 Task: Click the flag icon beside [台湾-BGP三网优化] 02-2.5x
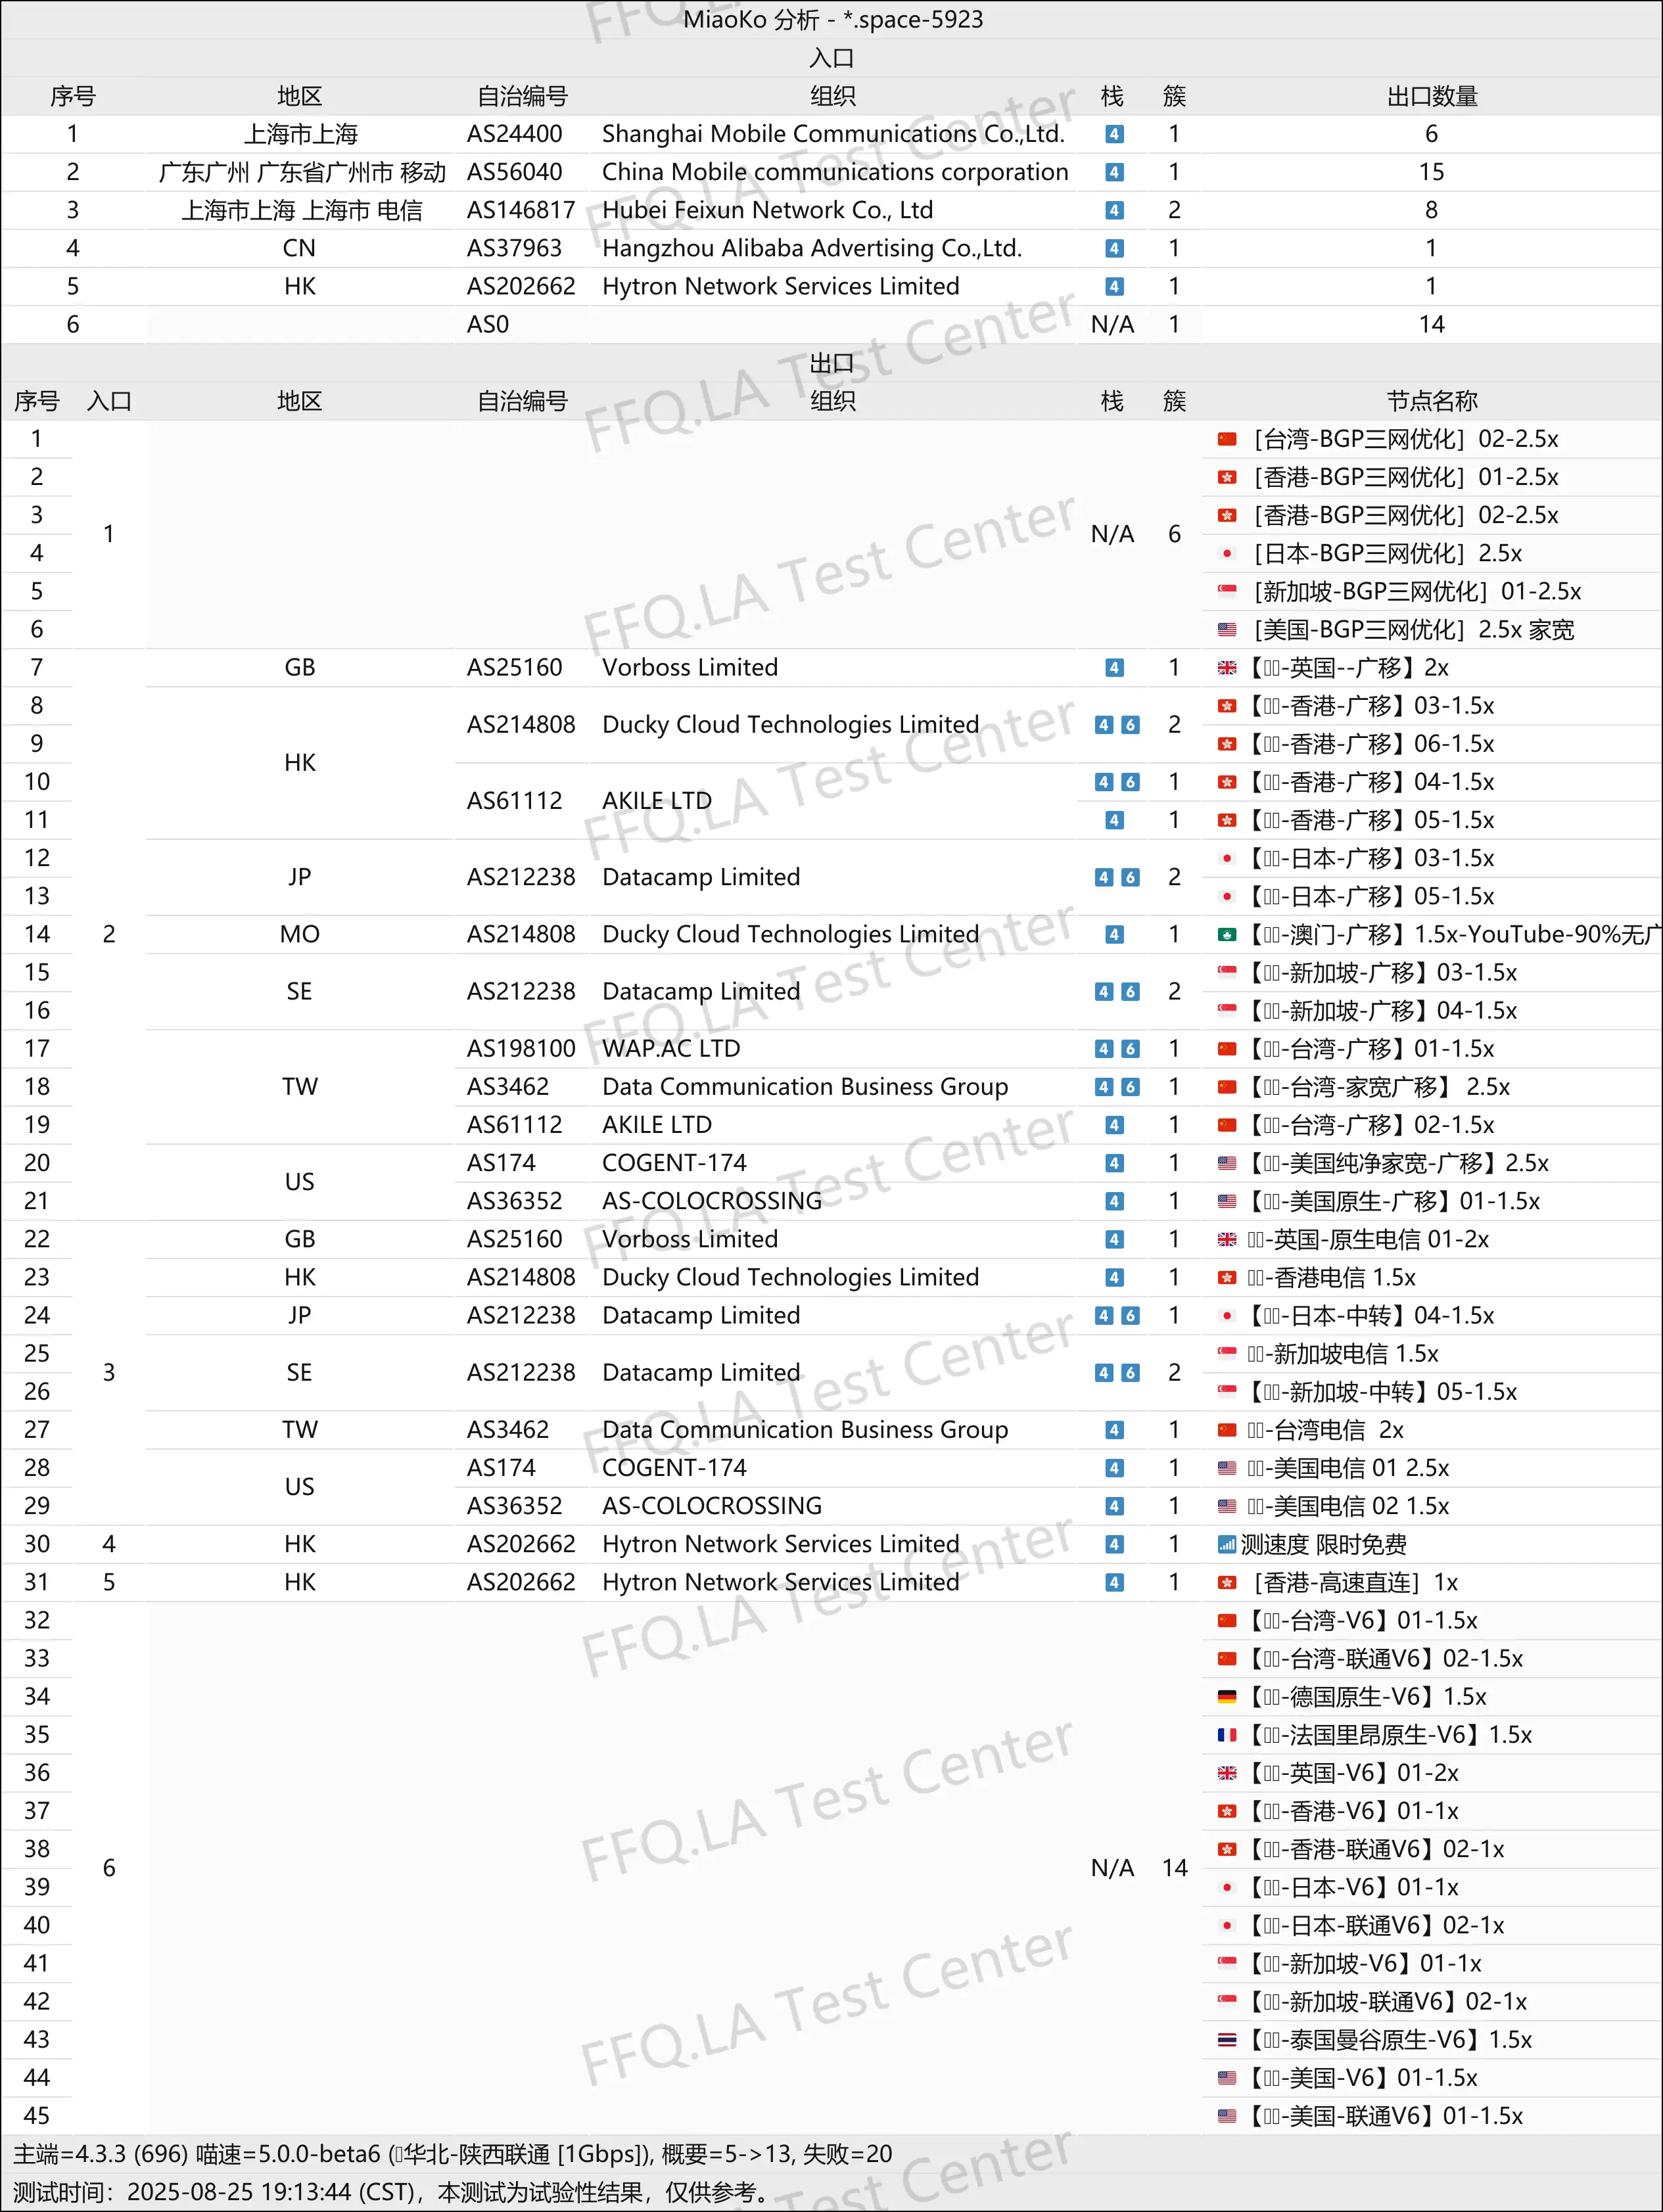pyautogui.click(x=1227, y=439)
